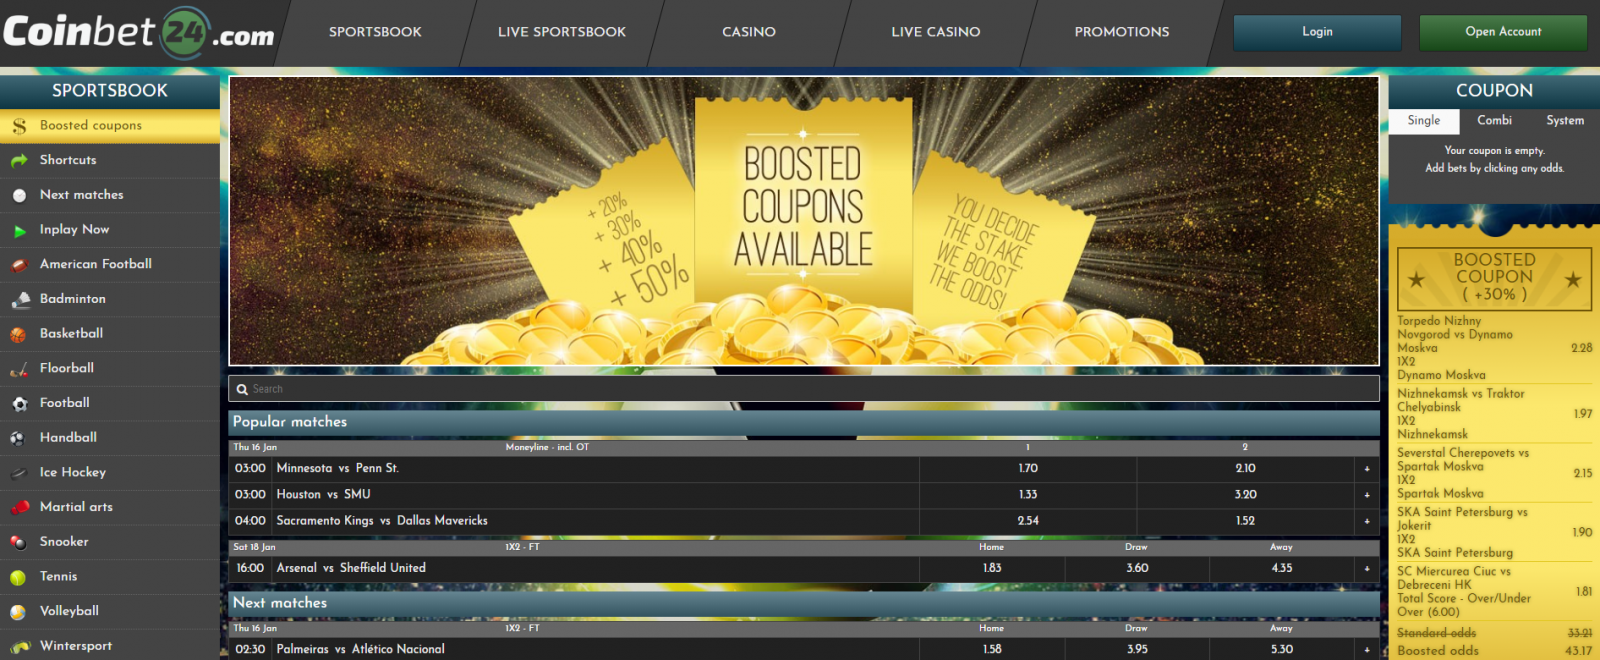Click the Inplay Now play icon
This screenshot has height=660, width=1600.
[x=19, y=230]
